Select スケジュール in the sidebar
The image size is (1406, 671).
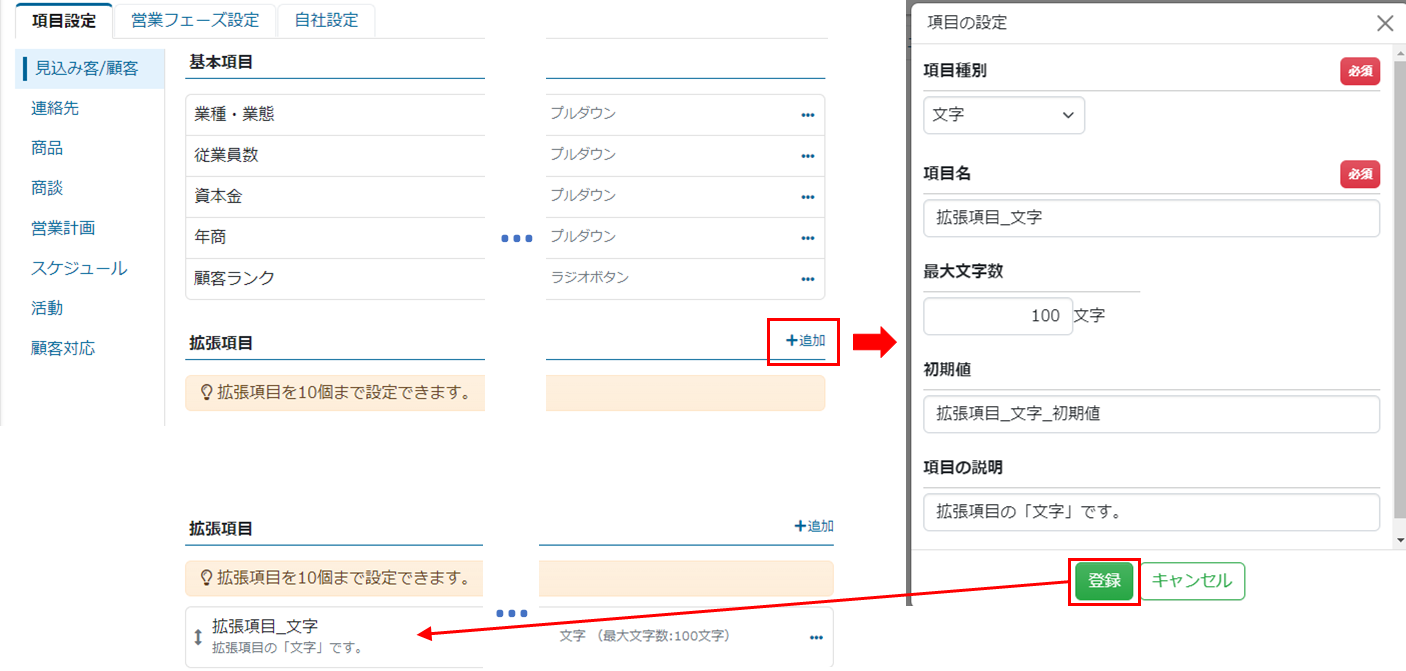point(79,268)
